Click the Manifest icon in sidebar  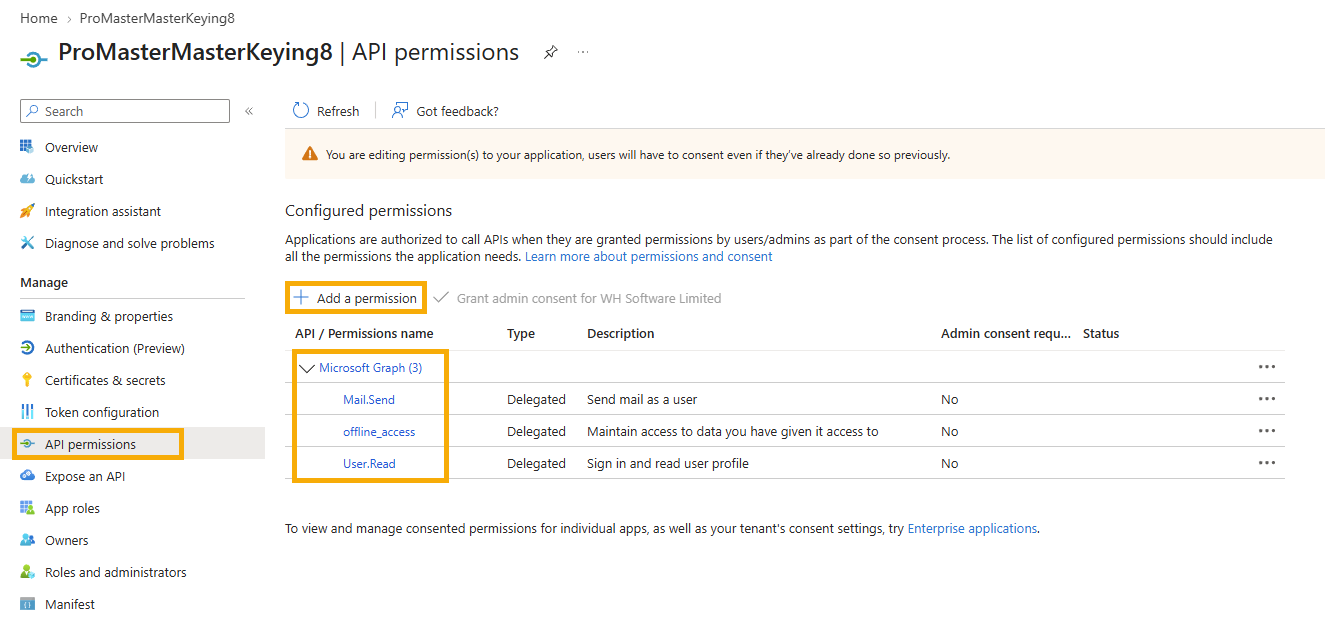click(x=27, y=604)
